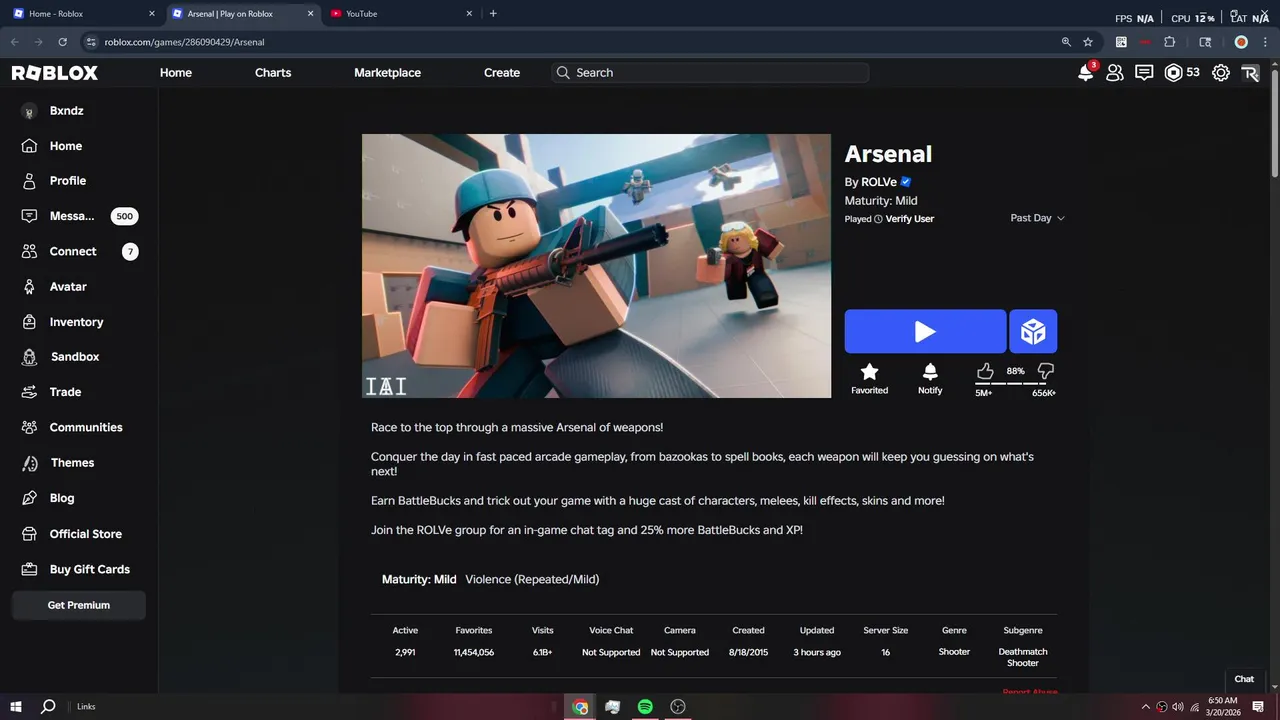Click the Roblox search field

click(710, 73)
